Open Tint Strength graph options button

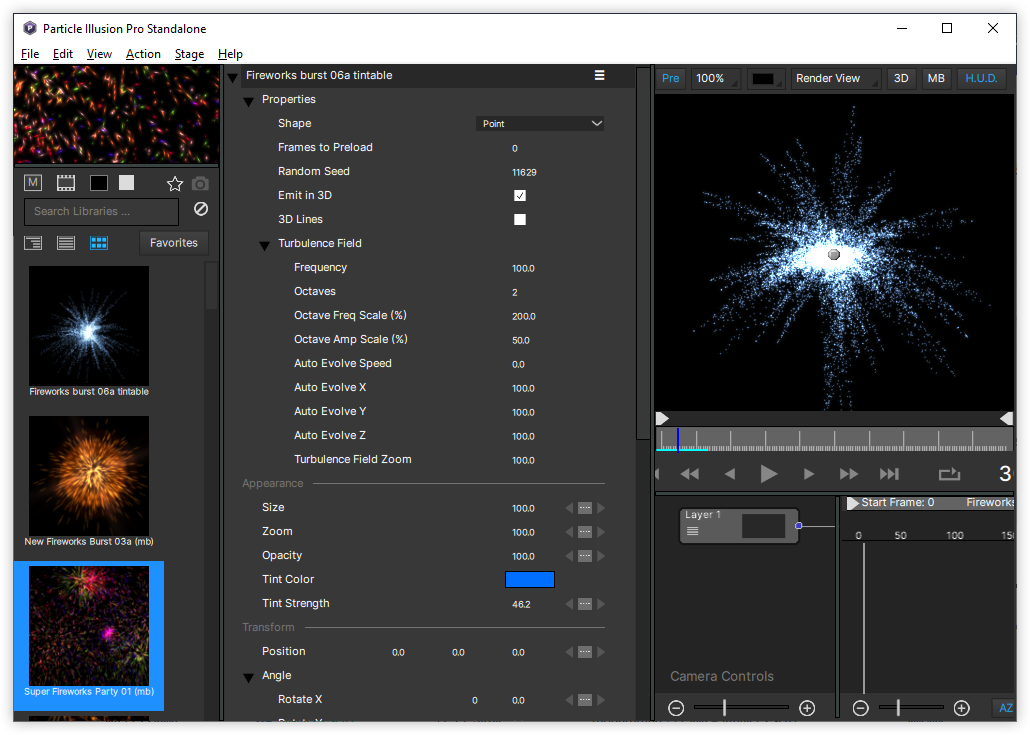point(585,604)
